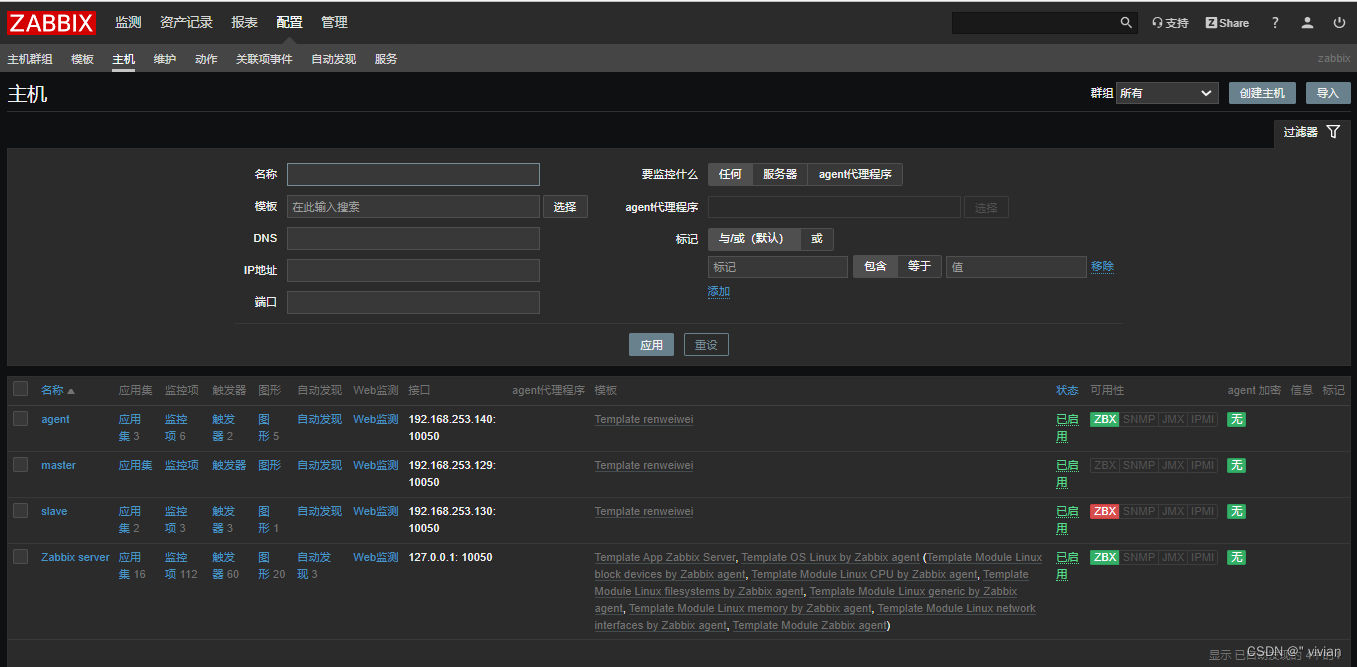Toggle the filter funnel icon
Viewport: 1357px width, 667px height.
1333,132
